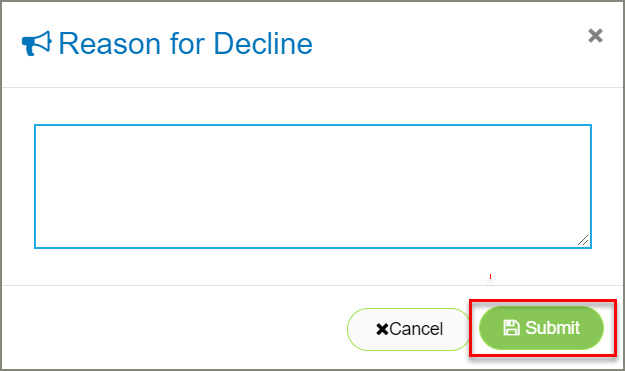The height and width of the screenshot is (371, 625).
Task: Place cursor in the blue-bordered textarea
Action: tap(313, 186)
